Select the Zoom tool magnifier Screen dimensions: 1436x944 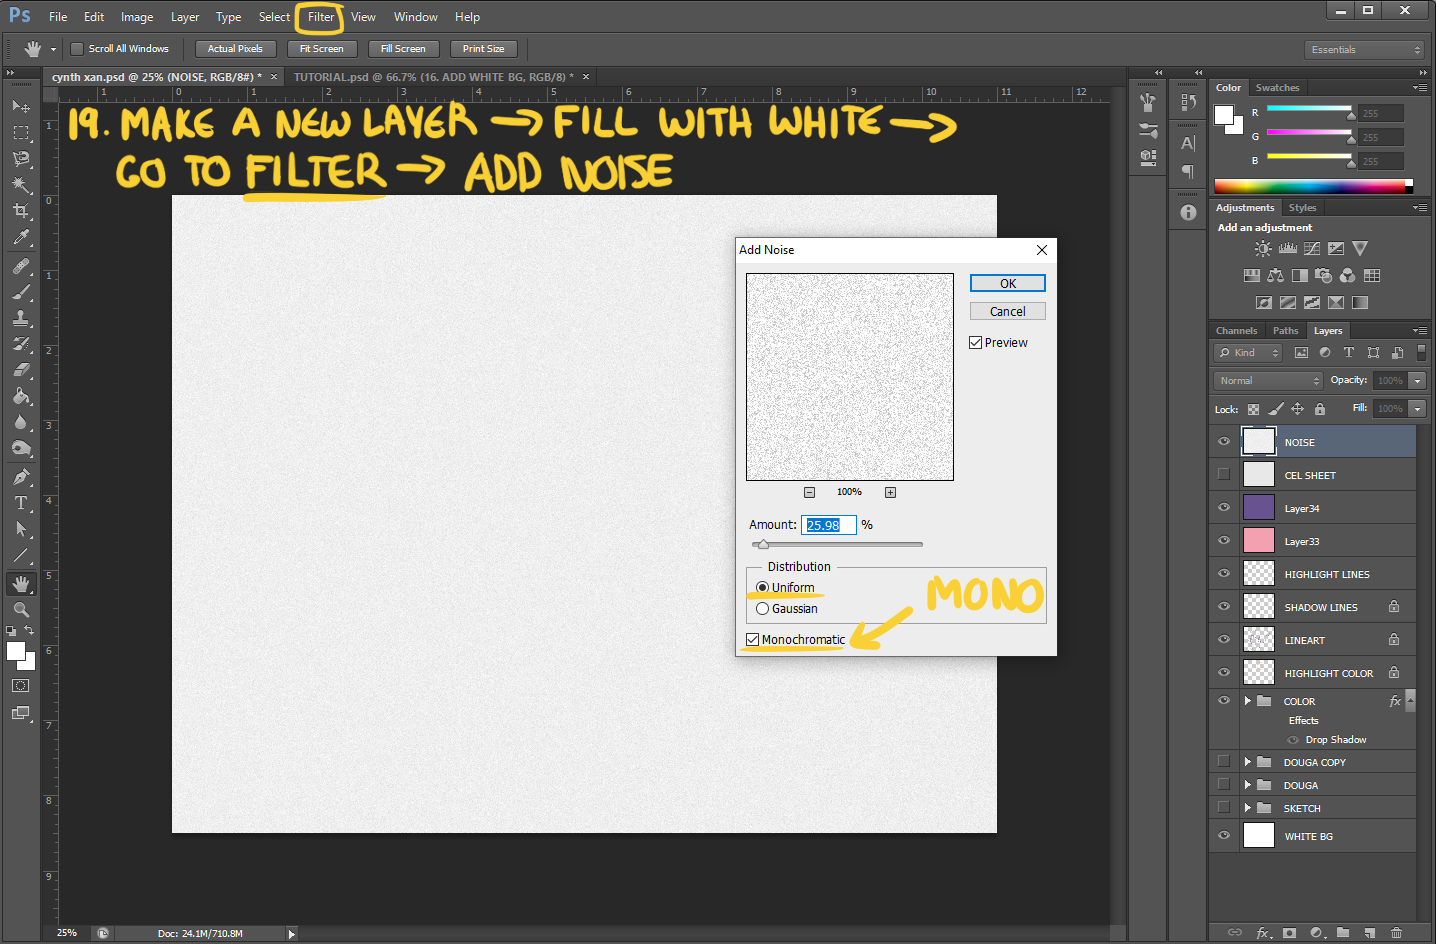point(20,610)
